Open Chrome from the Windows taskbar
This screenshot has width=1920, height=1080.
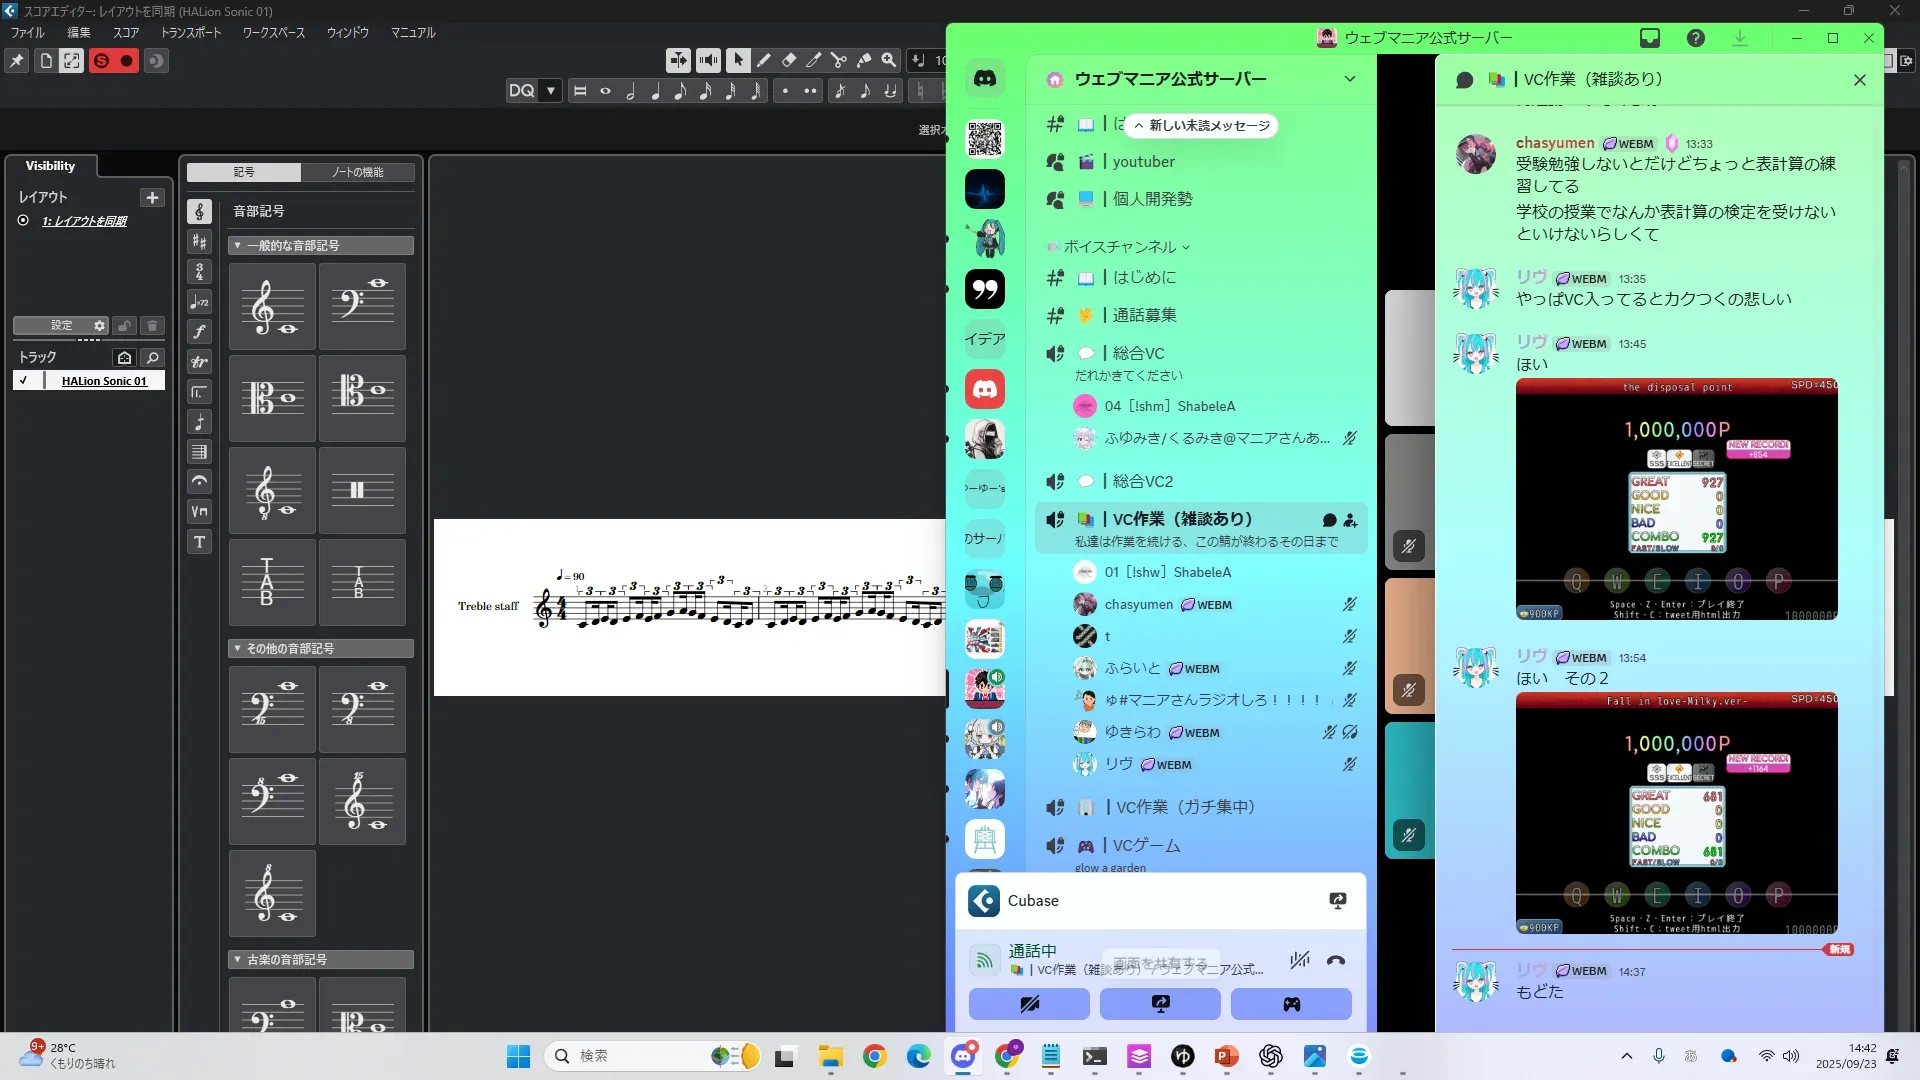(x=875, y=1056)
